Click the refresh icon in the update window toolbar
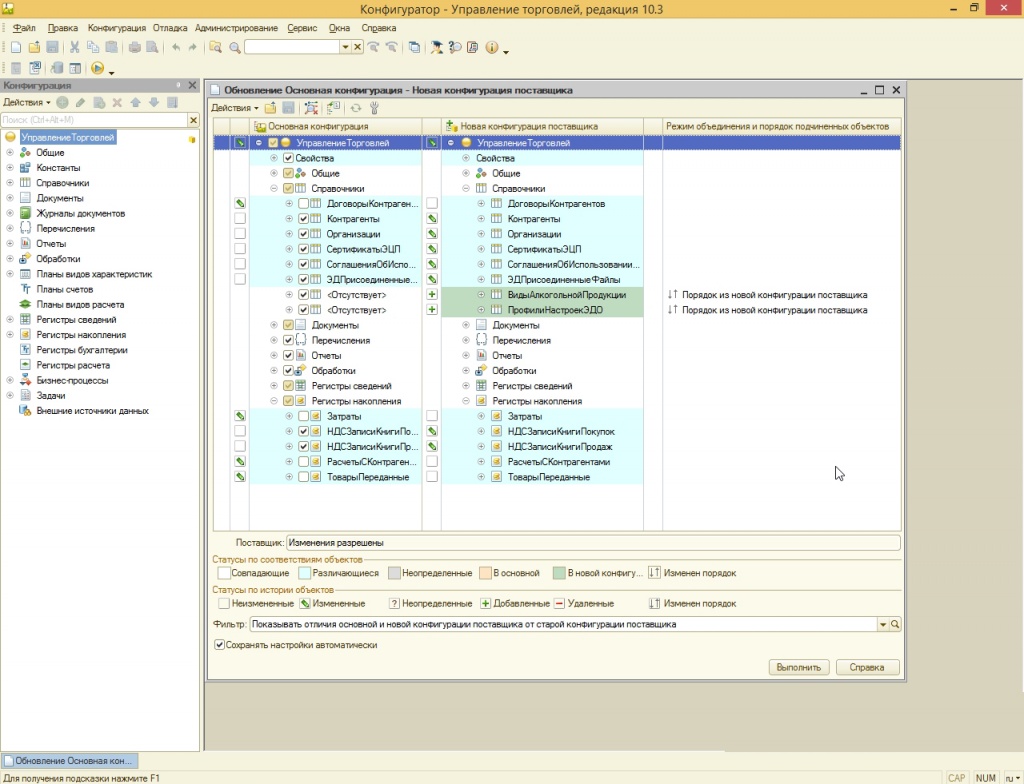The height and width of the screenshot is (784, 1024). 355,108
